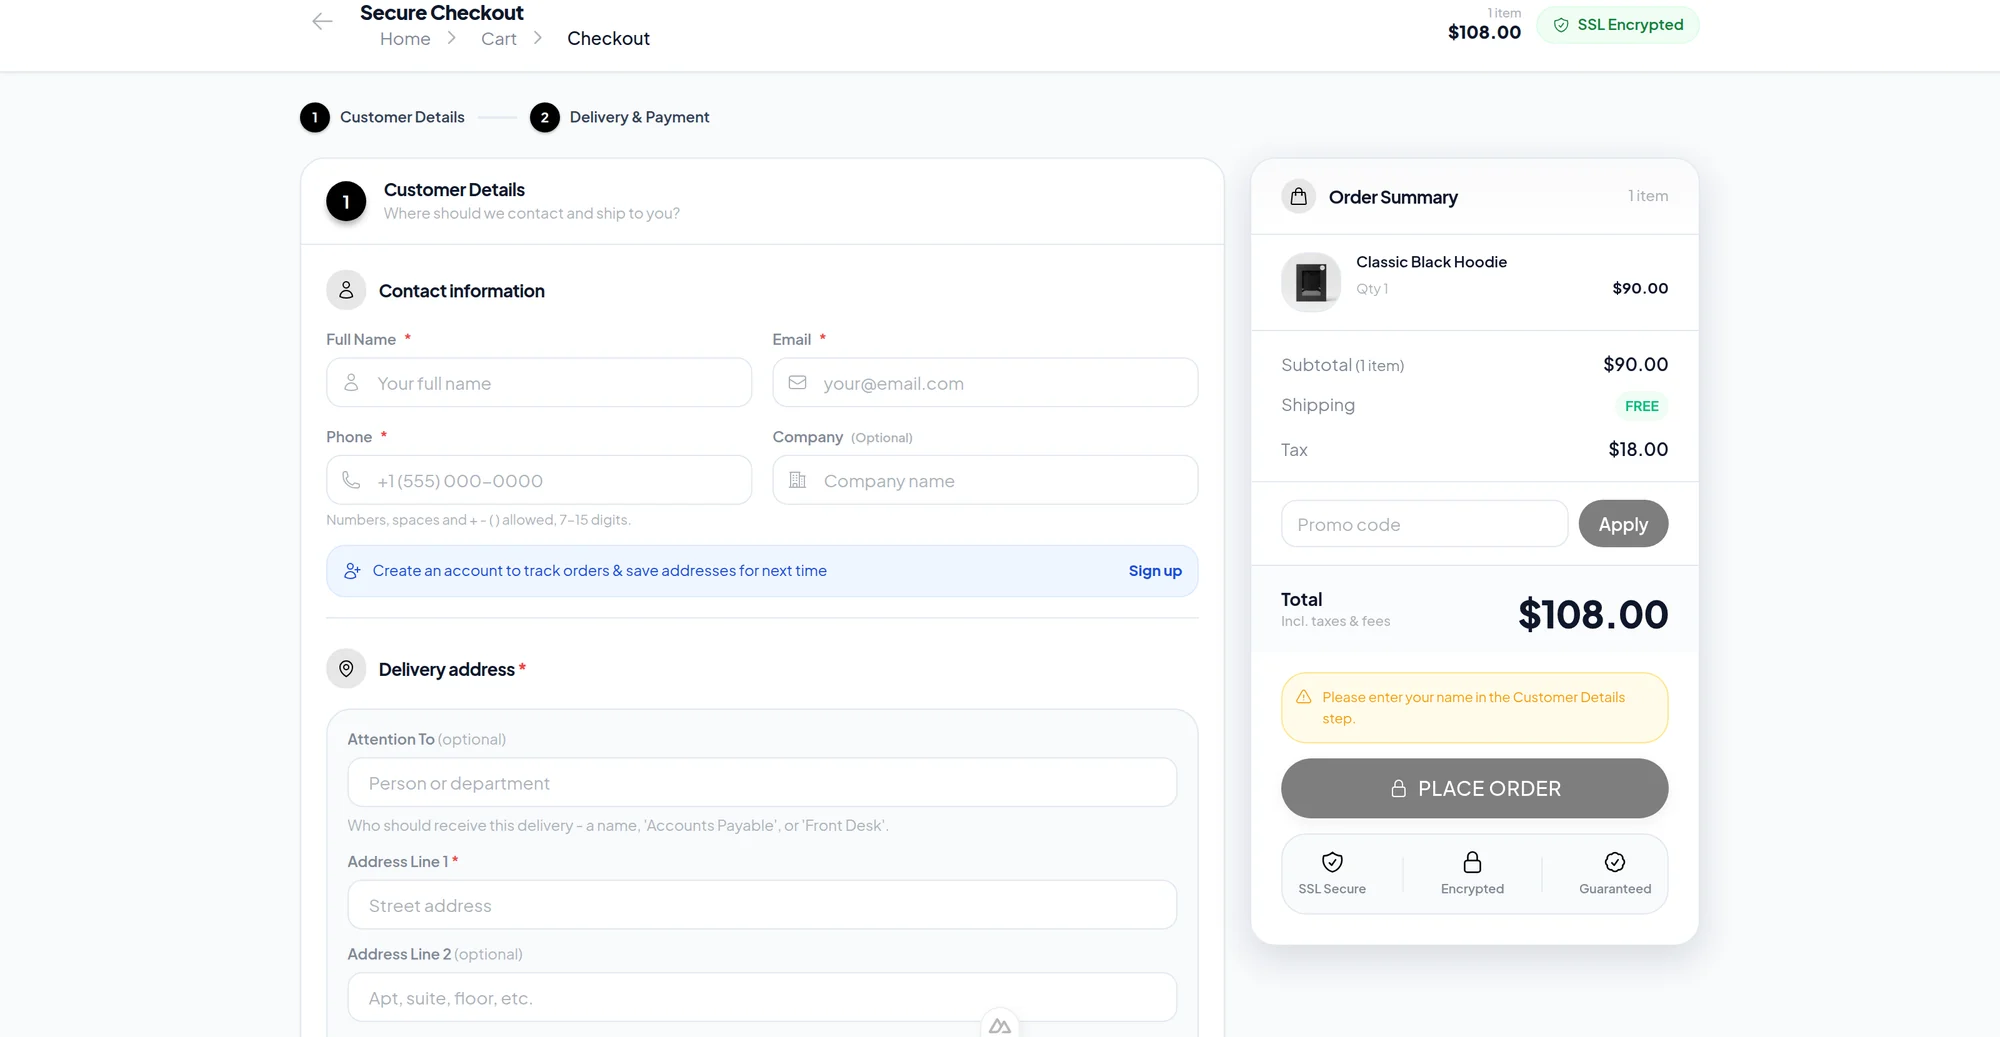Image resolution: width=2000 pixels, height=1037 pixels.
Task: Click the 'Please enter your name' warning message
Action: tap(1473, 708)
